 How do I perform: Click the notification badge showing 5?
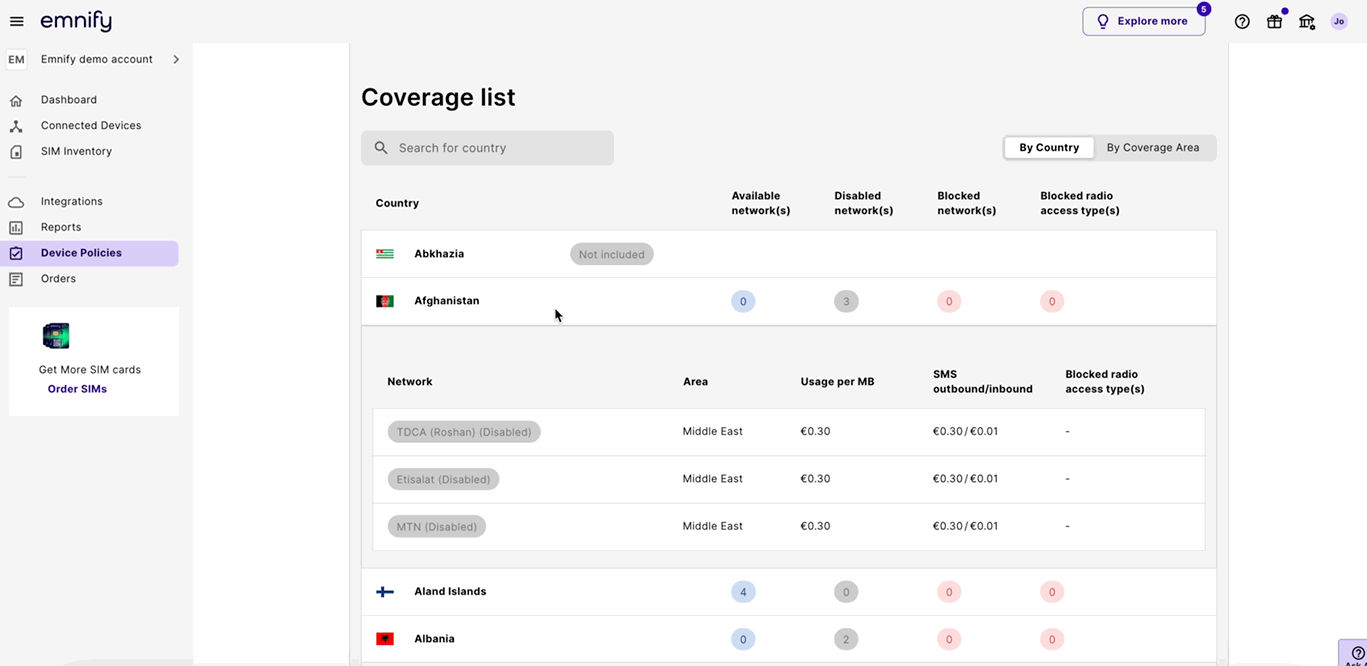tap(1203, 9)
